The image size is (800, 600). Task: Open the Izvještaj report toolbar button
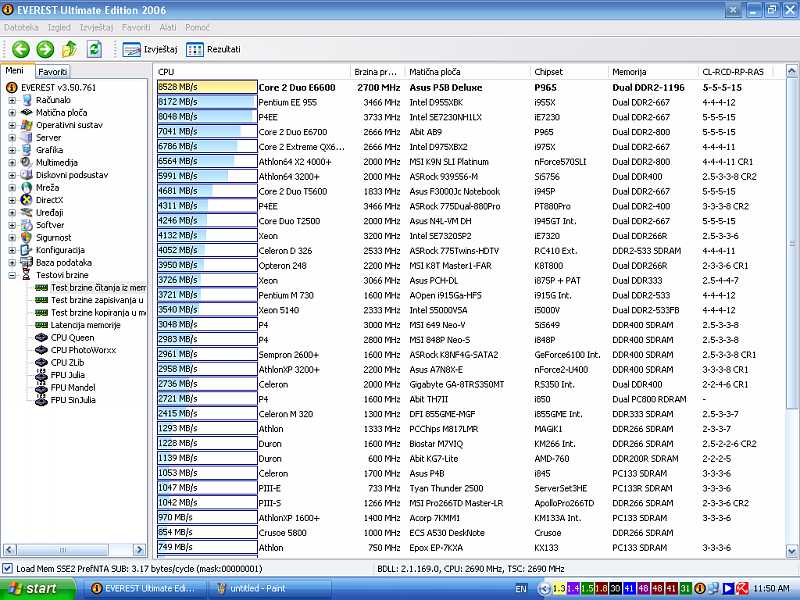click(150, 49)
